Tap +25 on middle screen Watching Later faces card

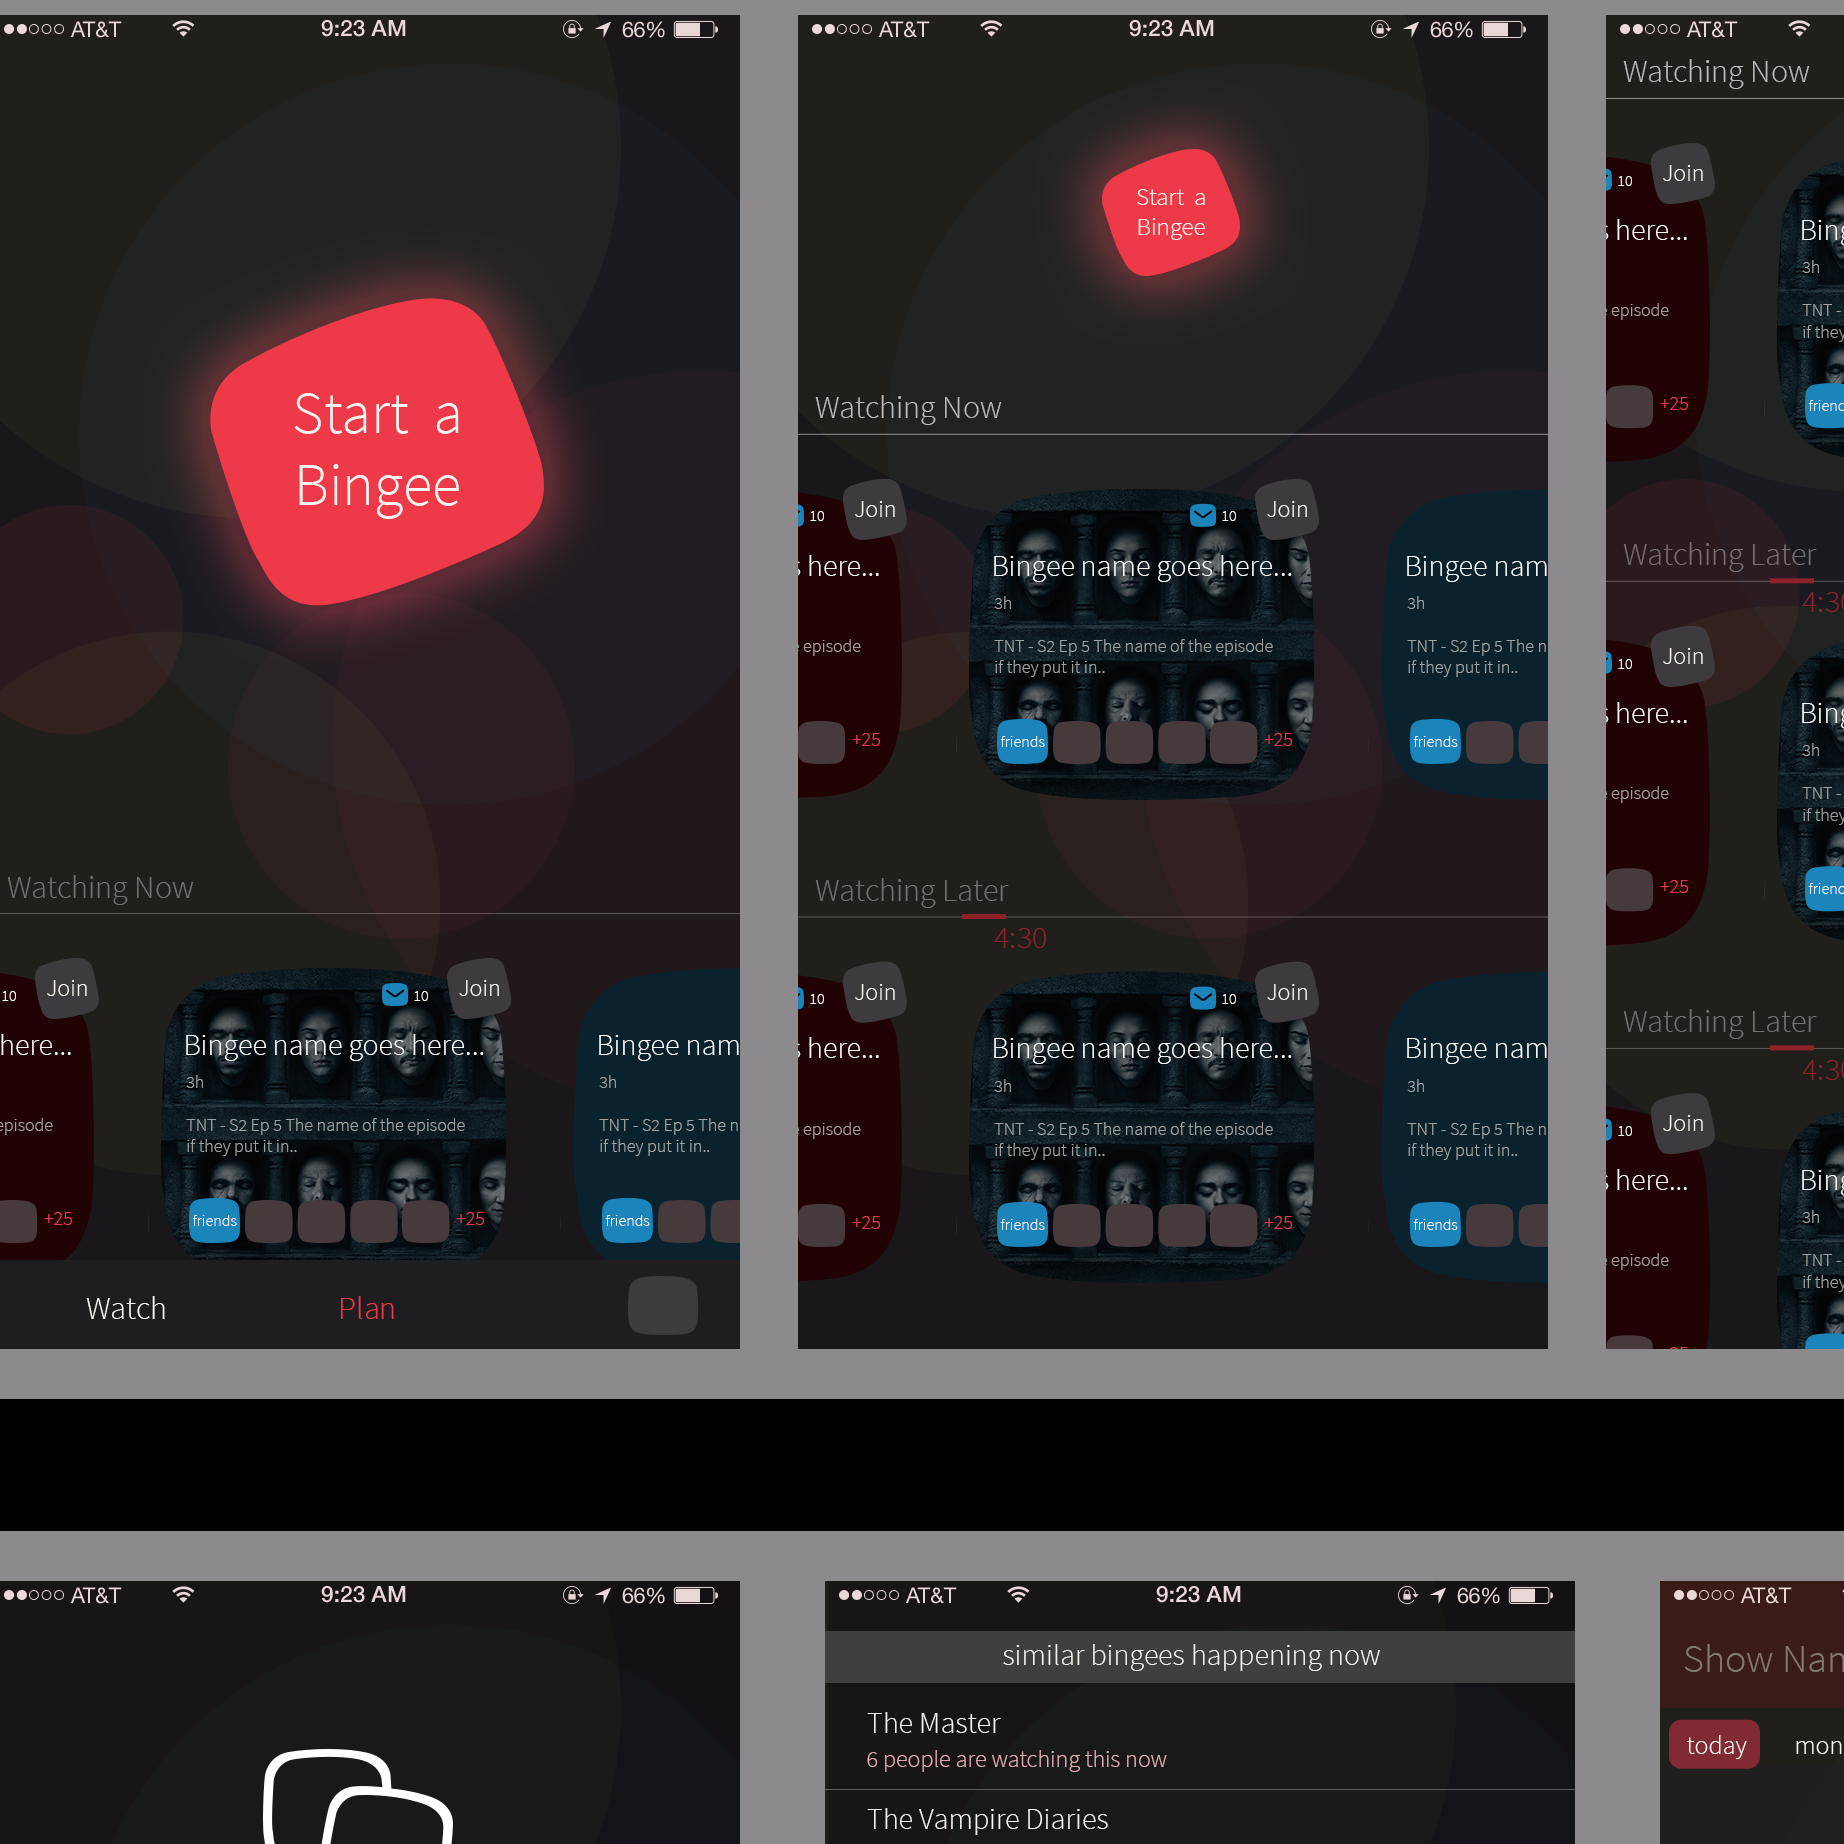[x=1278, y=1223]
